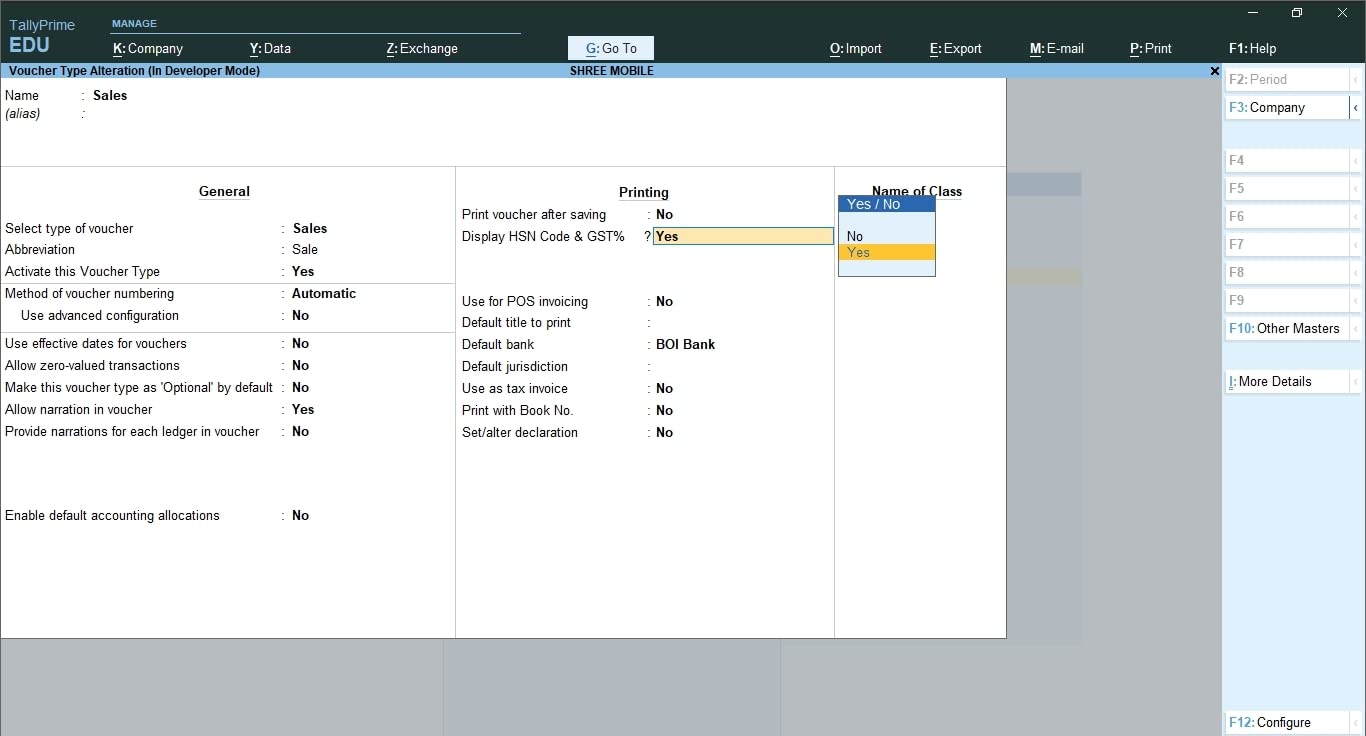Toggle 'Use as tax invoice' value
Screen dimensions: 1366x736
pos(665,389)
